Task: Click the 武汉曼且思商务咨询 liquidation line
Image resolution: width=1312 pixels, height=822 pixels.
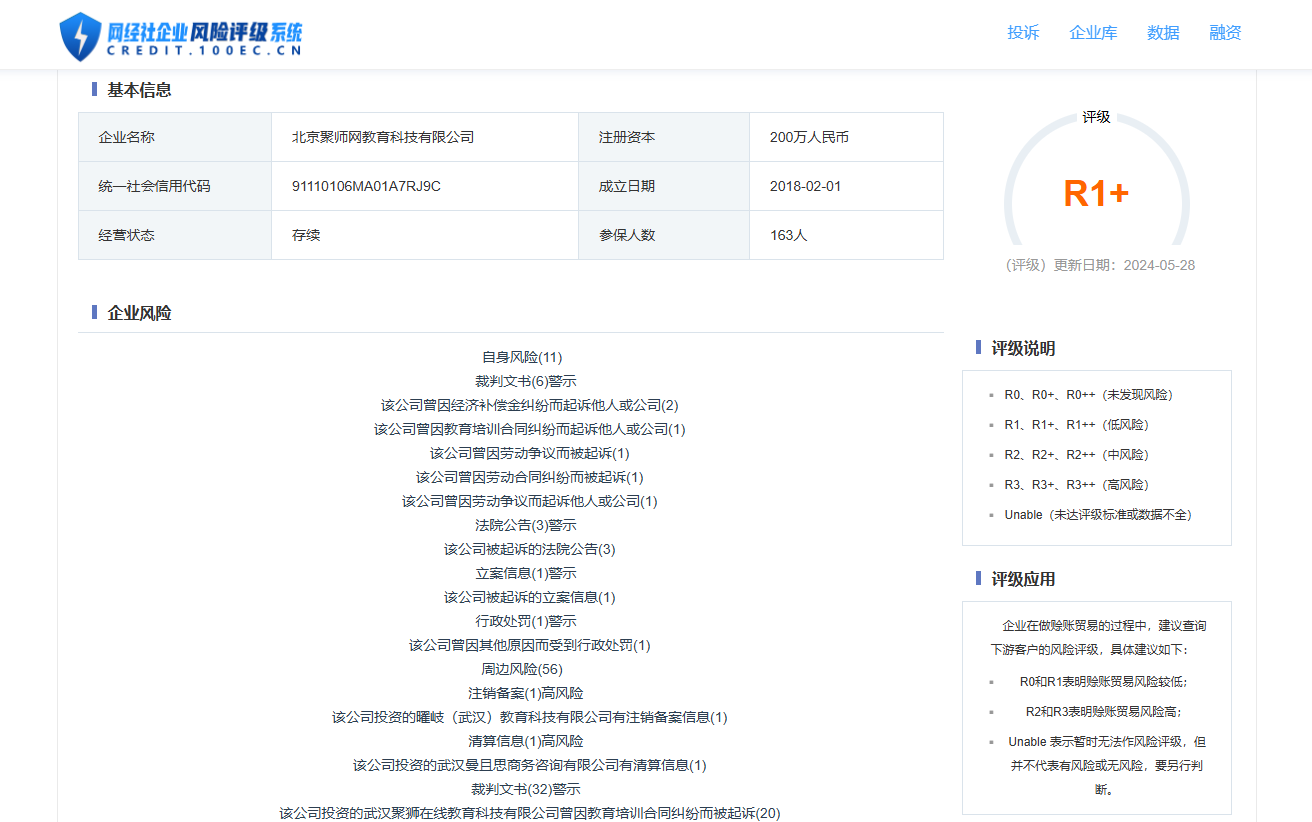Action: tap(530, 765)
